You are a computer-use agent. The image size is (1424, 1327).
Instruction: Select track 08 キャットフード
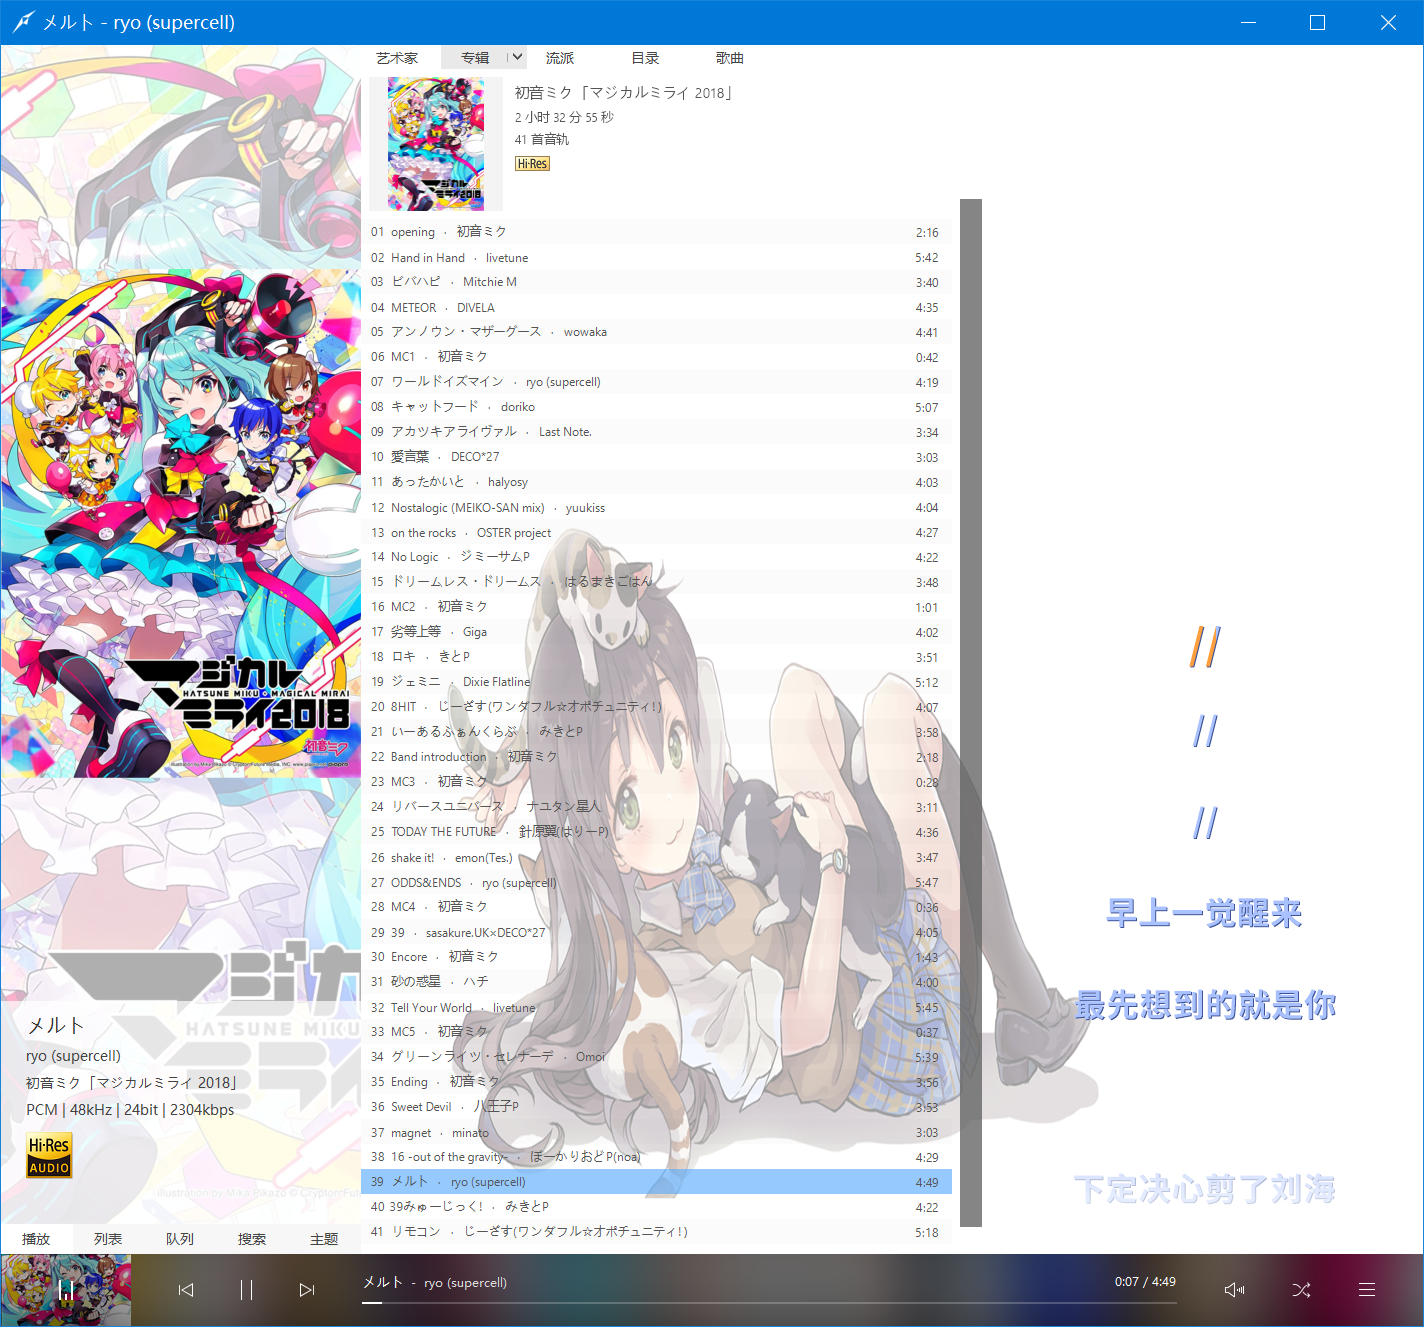656,407
